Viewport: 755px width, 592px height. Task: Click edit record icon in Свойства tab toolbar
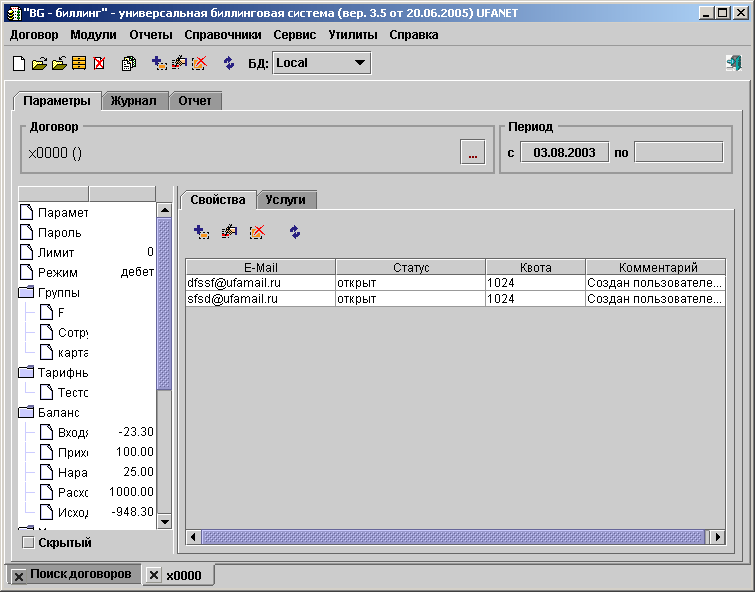229,232
